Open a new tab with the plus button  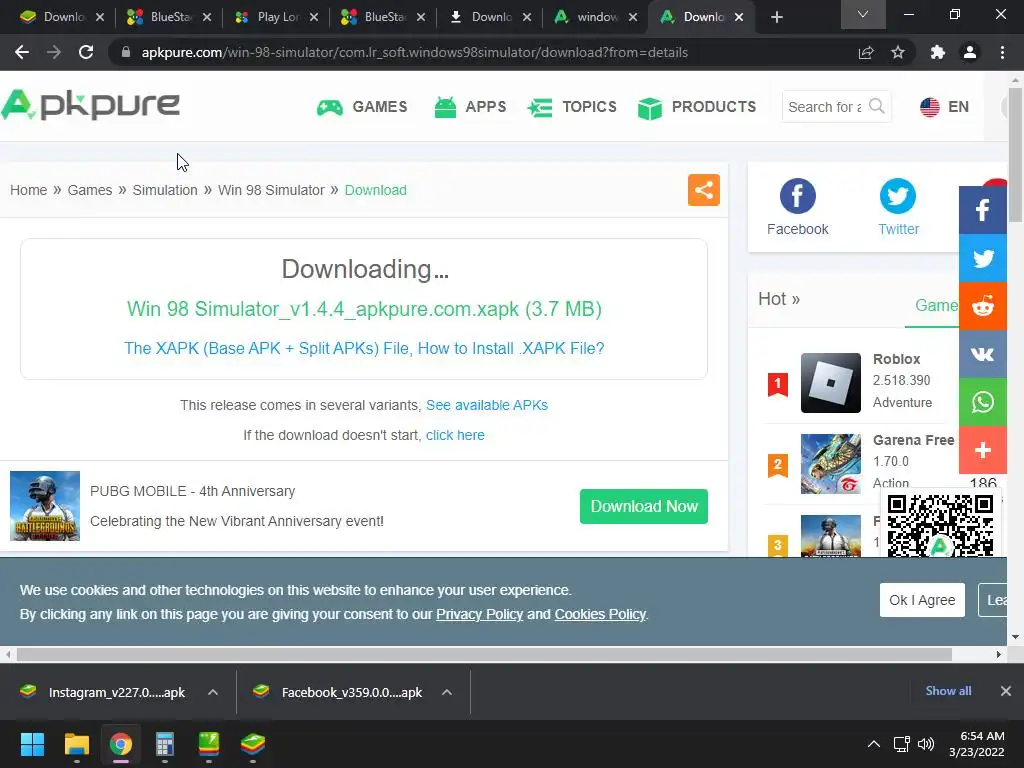tap(776, 17)
